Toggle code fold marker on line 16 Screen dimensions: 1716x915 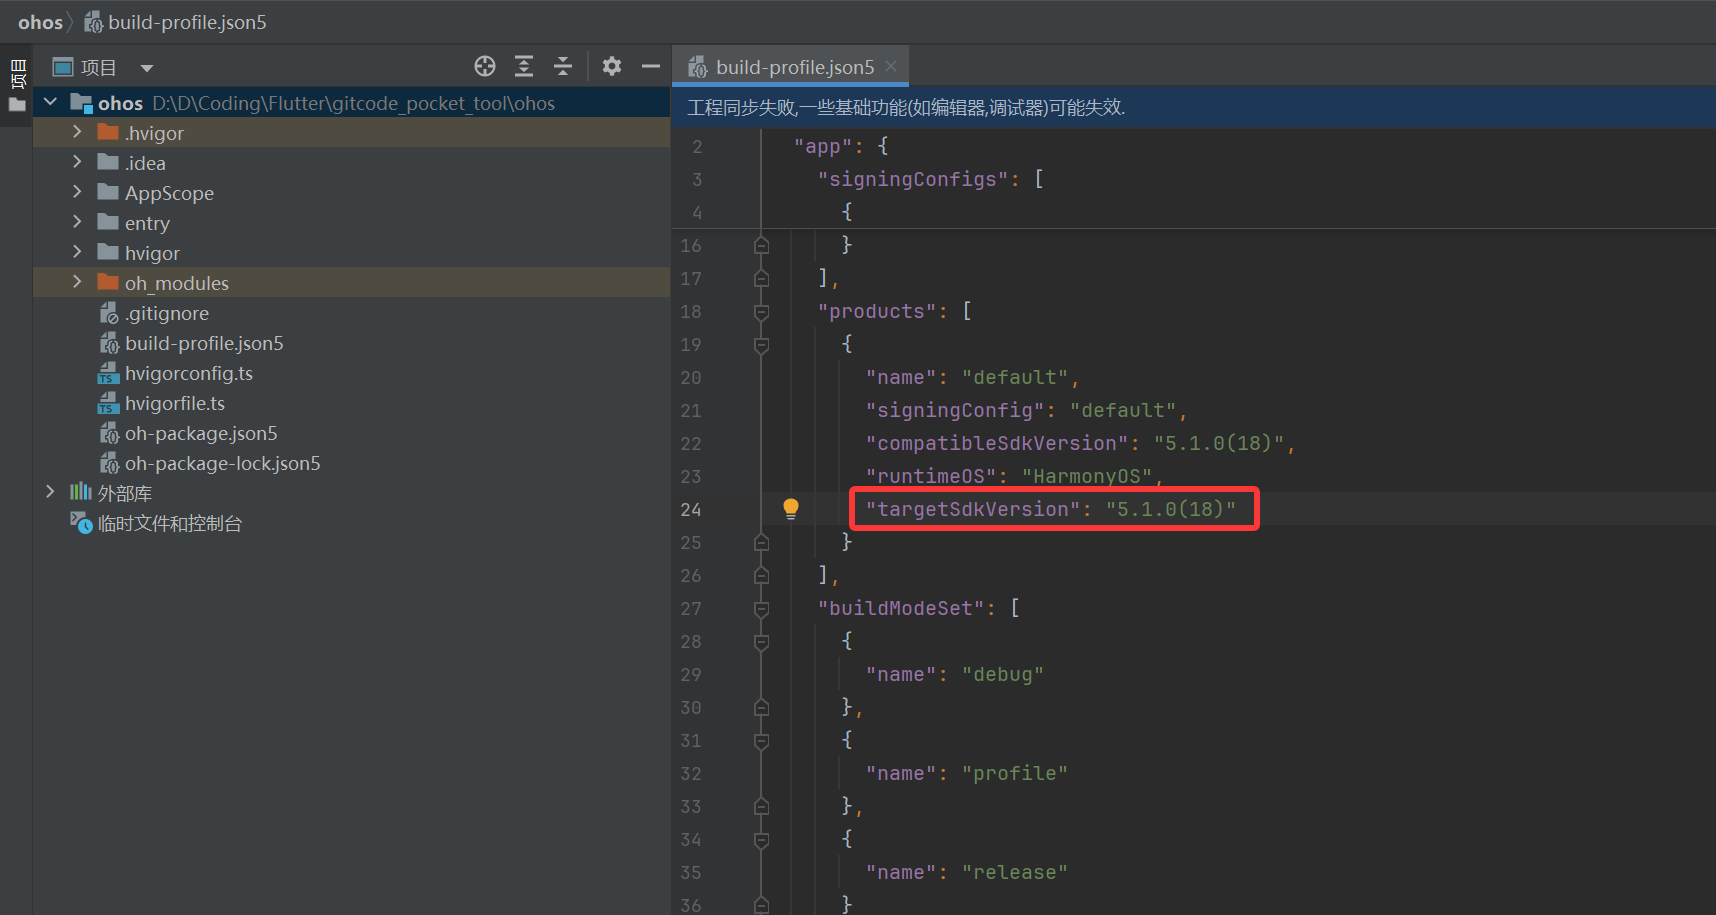point(761,245)
